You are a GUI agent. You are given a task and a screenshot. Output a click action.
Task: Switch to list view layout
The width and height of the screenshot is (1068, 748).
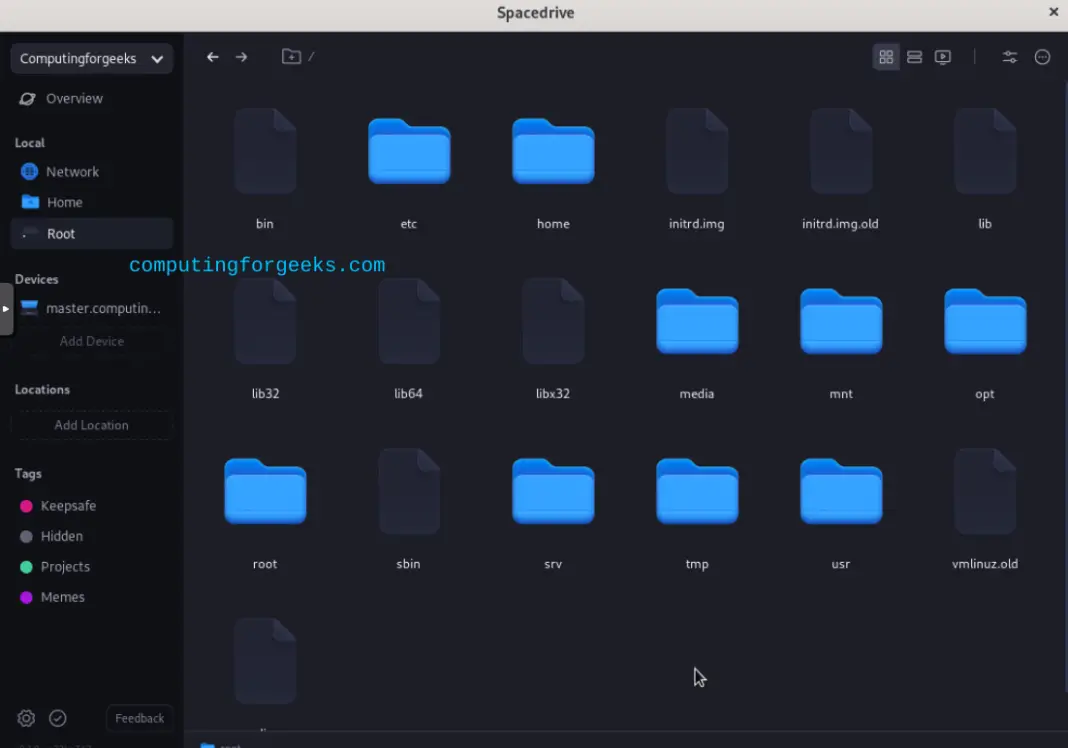coord(914,57)
